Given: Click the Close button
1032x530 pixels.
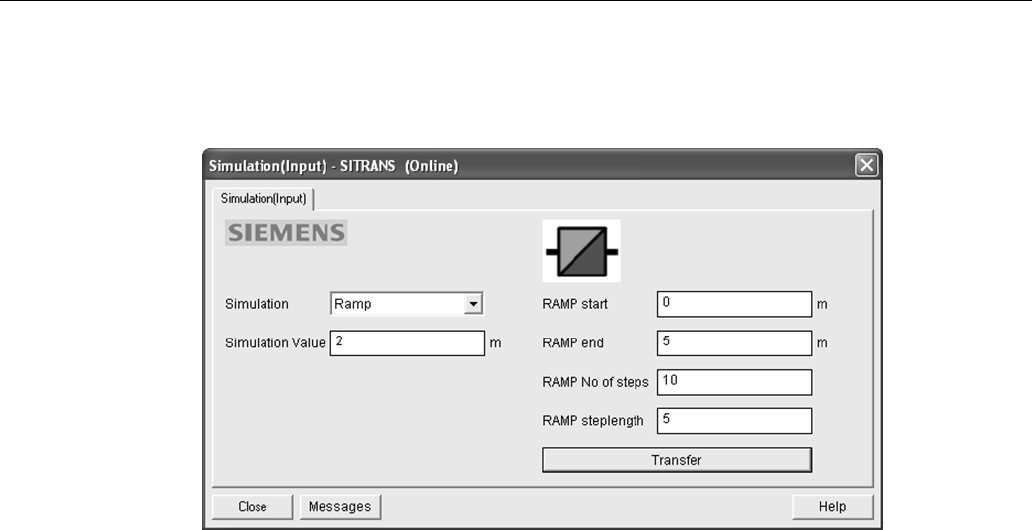Looking at the screenshot, I should point(252,507).
